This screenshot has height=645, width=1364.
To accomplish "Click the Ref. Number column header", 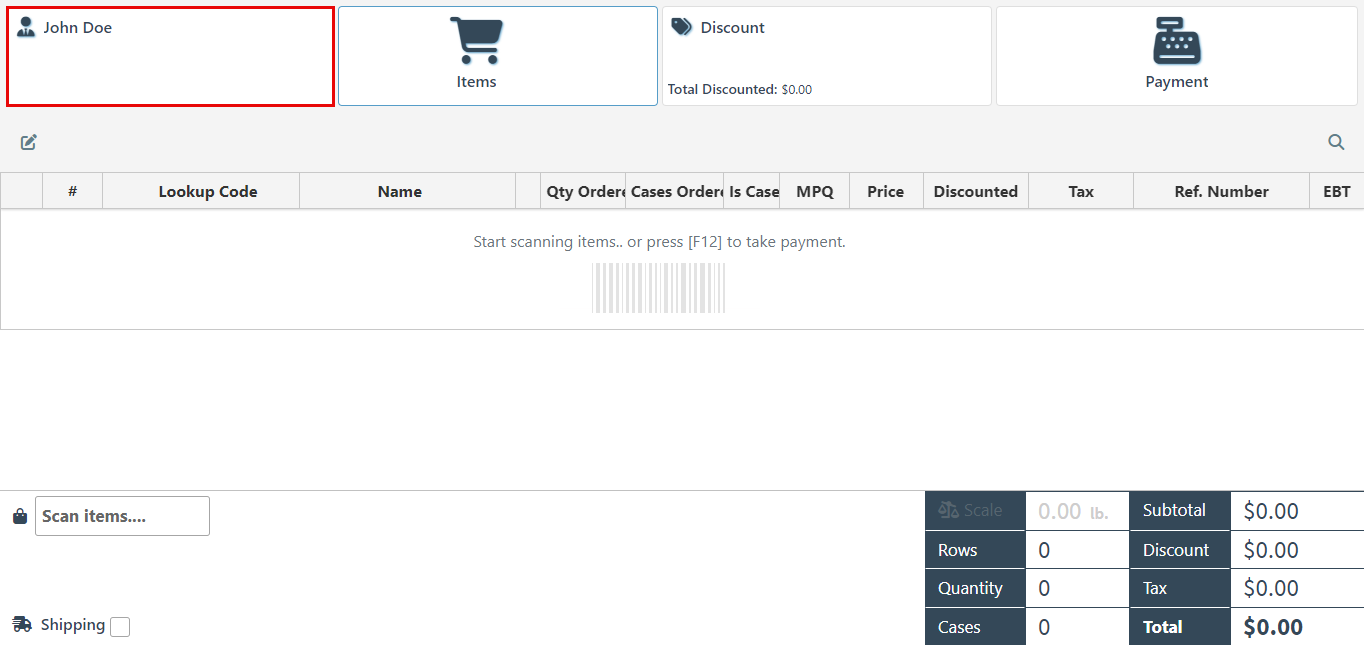I will tap(1221, 192).
